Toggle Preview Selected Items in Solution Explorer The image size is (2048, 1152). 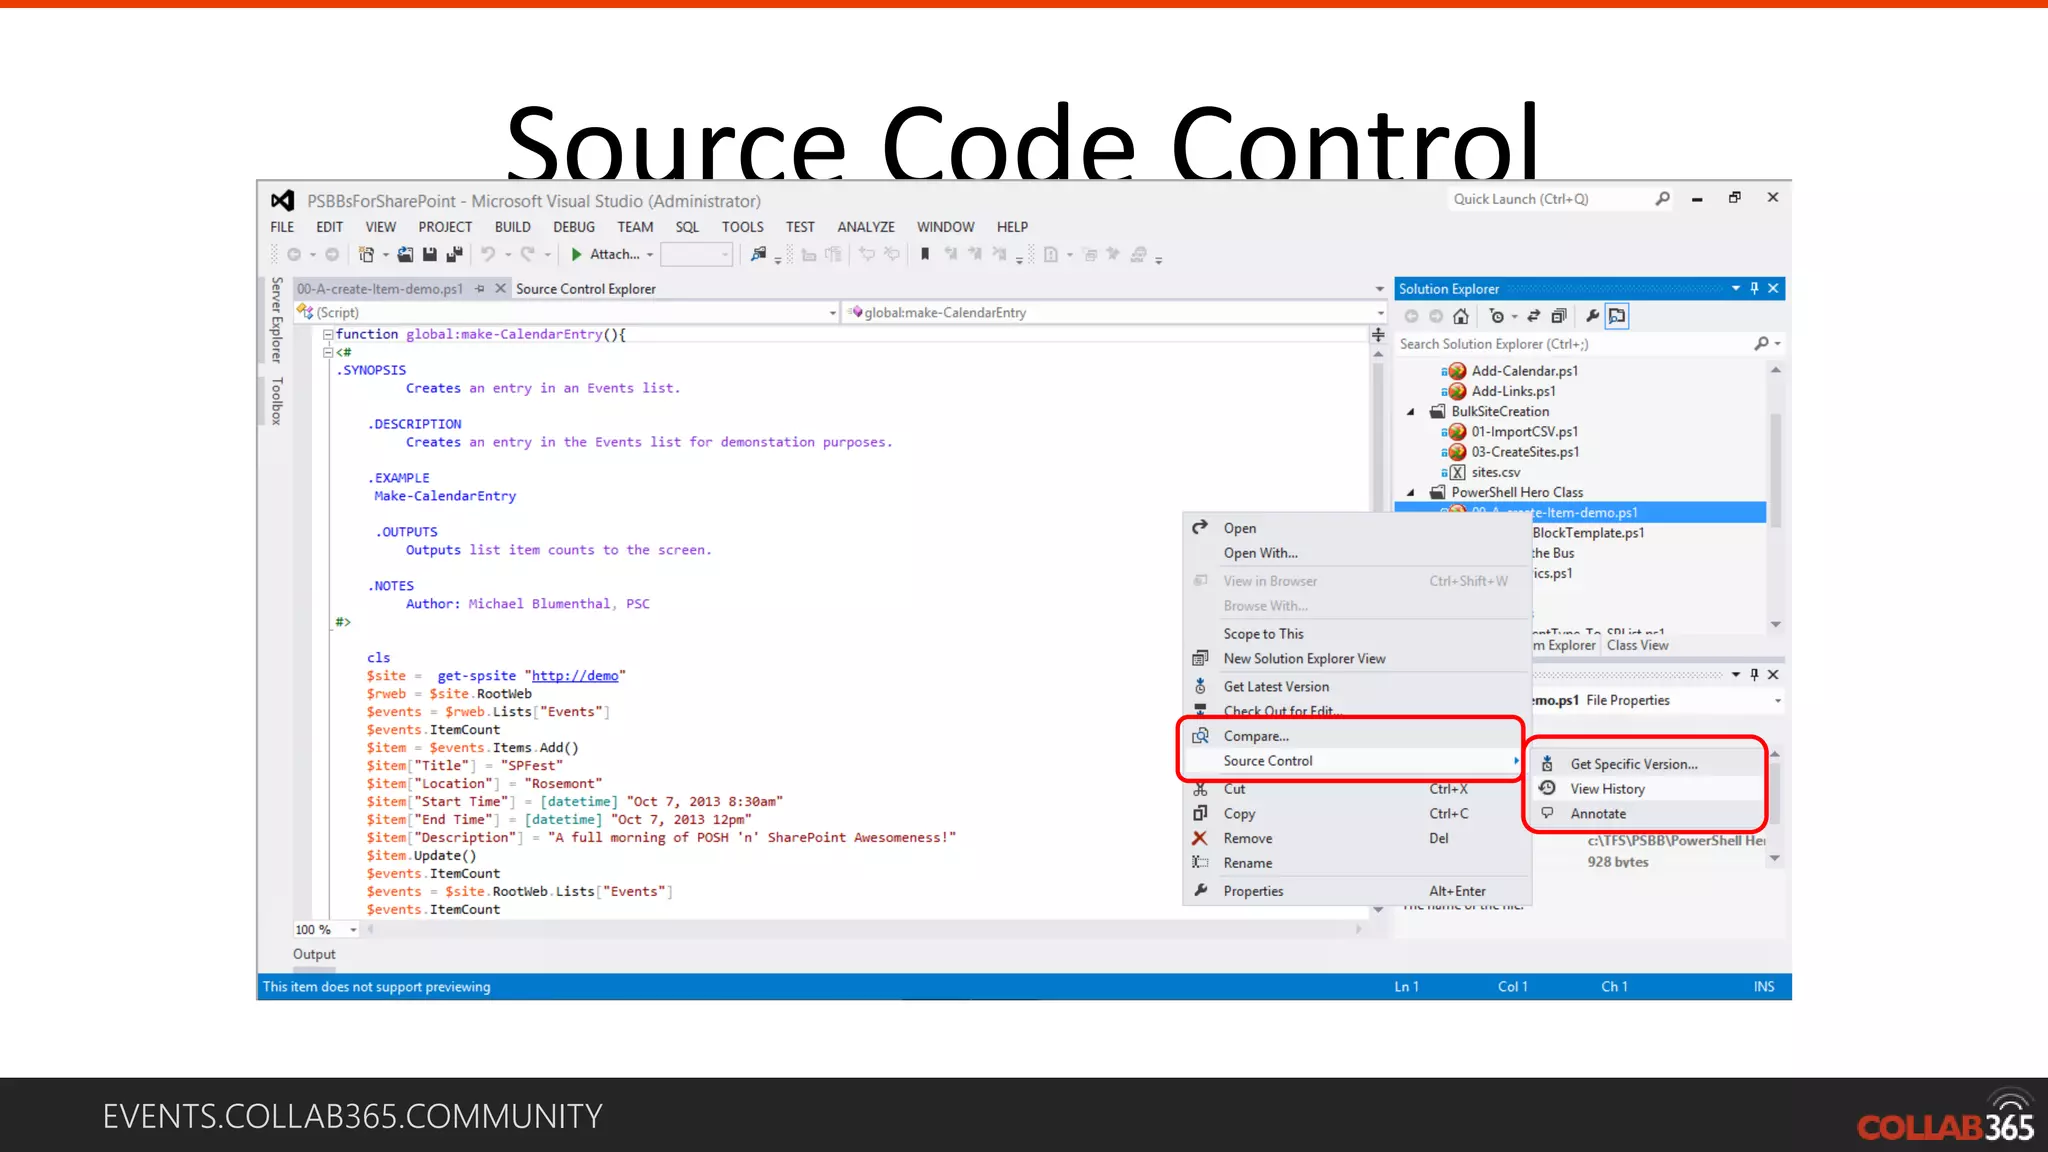[x=1617, y=317]
